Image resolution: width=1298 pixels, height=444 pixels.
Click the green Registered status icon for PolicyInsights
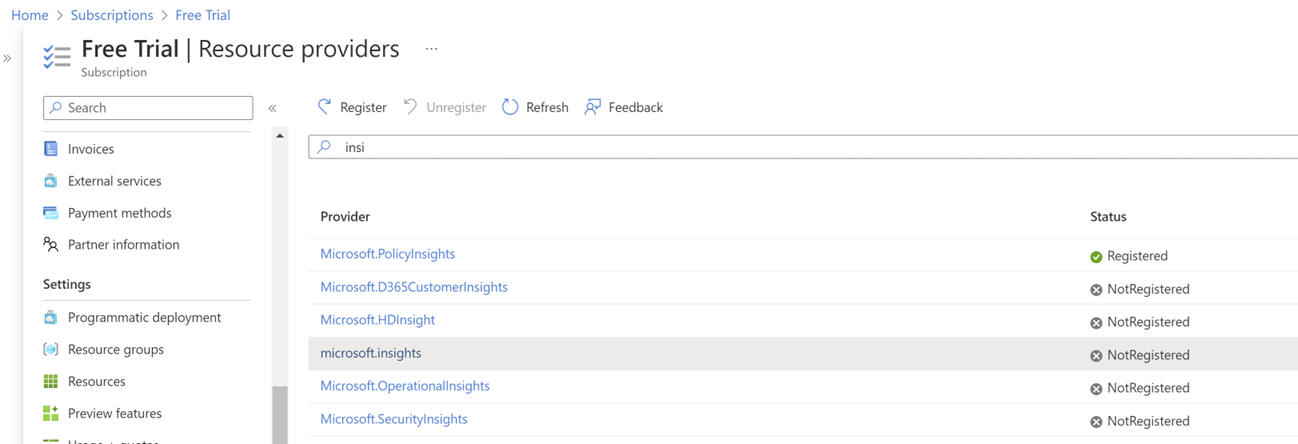coord(1096,257)
